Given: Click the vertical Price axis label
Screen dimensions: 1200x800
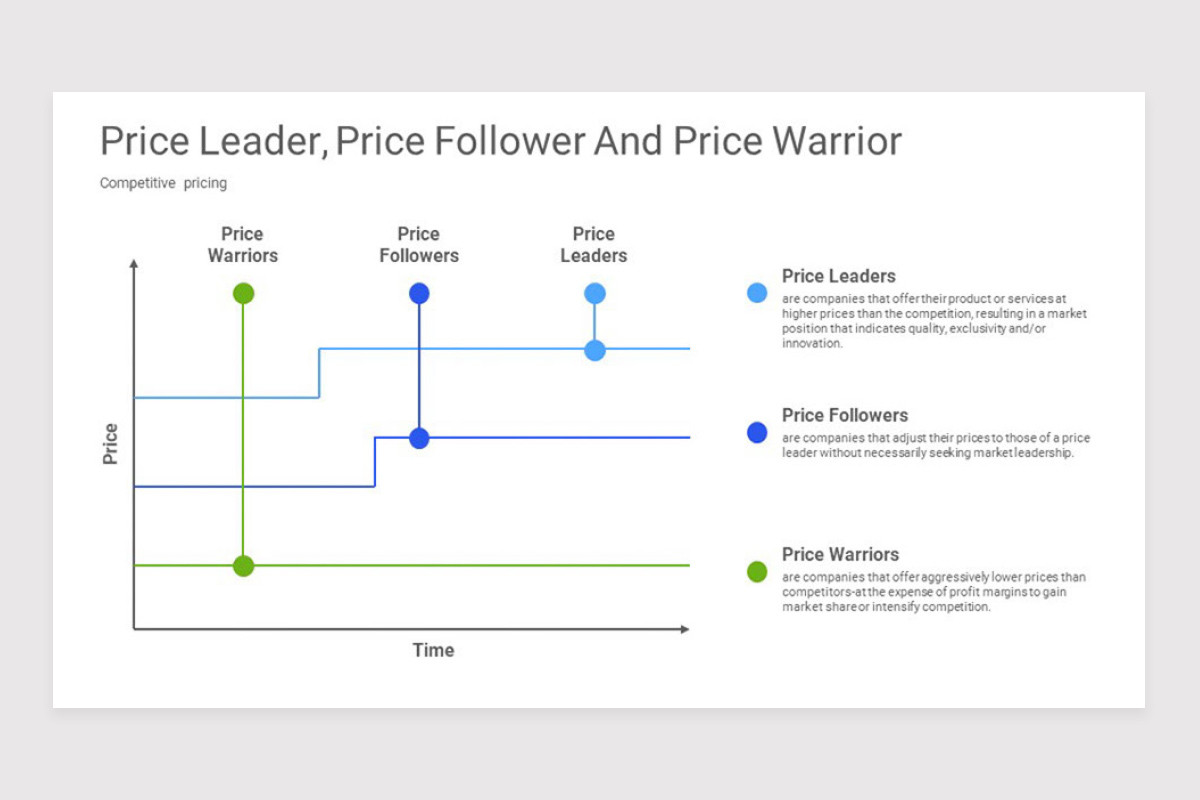Looking at the screenshot, I should [111, 444].
